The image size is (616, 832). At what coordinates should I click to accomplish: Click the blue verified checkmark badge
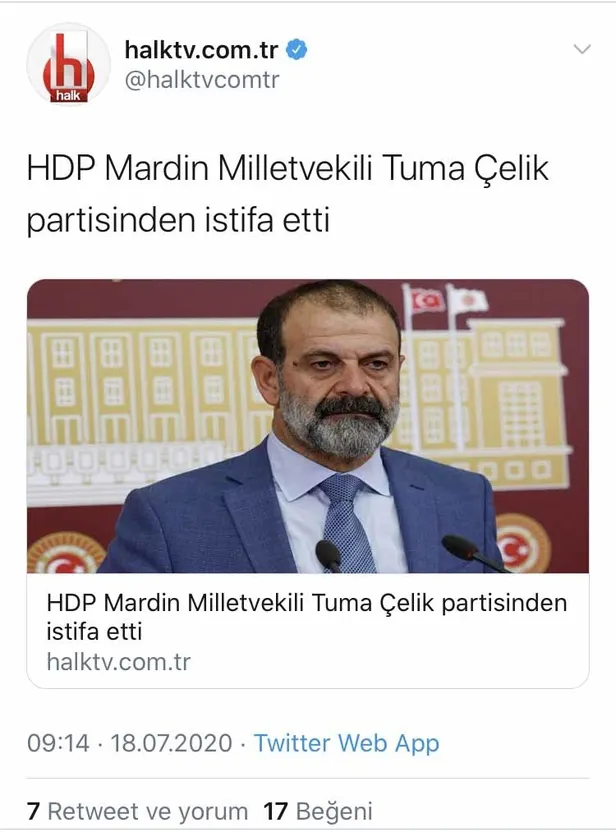[297, 50]
